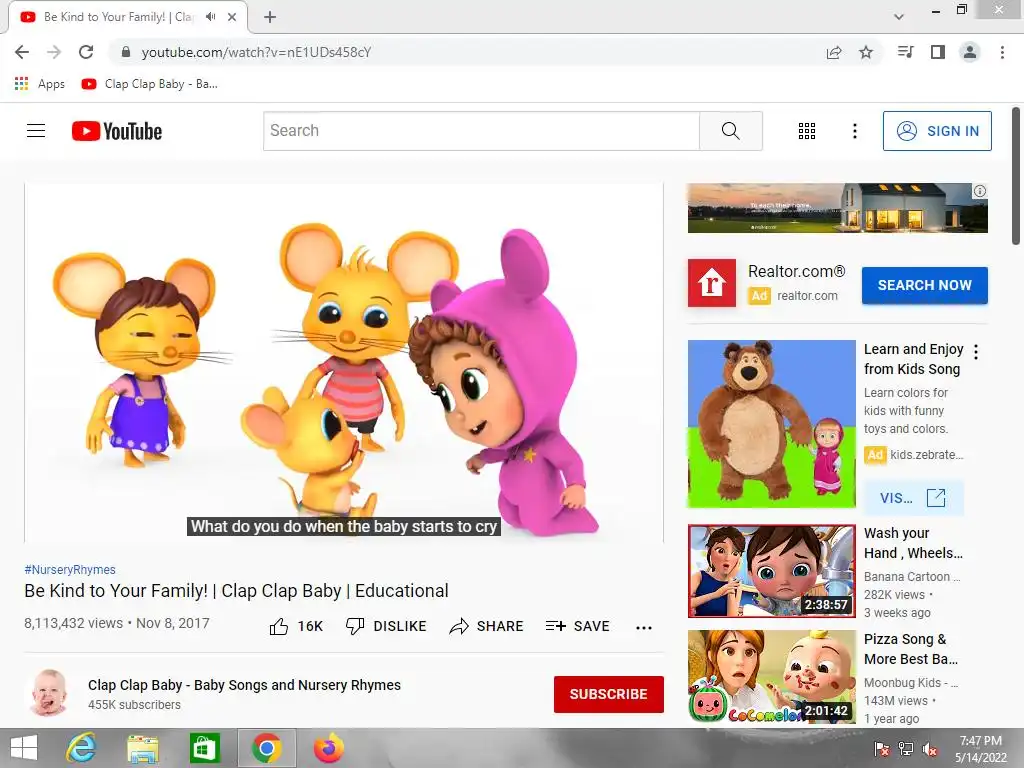Open a new tab
This screenshot has width=1024, height=768.
pos(270,17)
